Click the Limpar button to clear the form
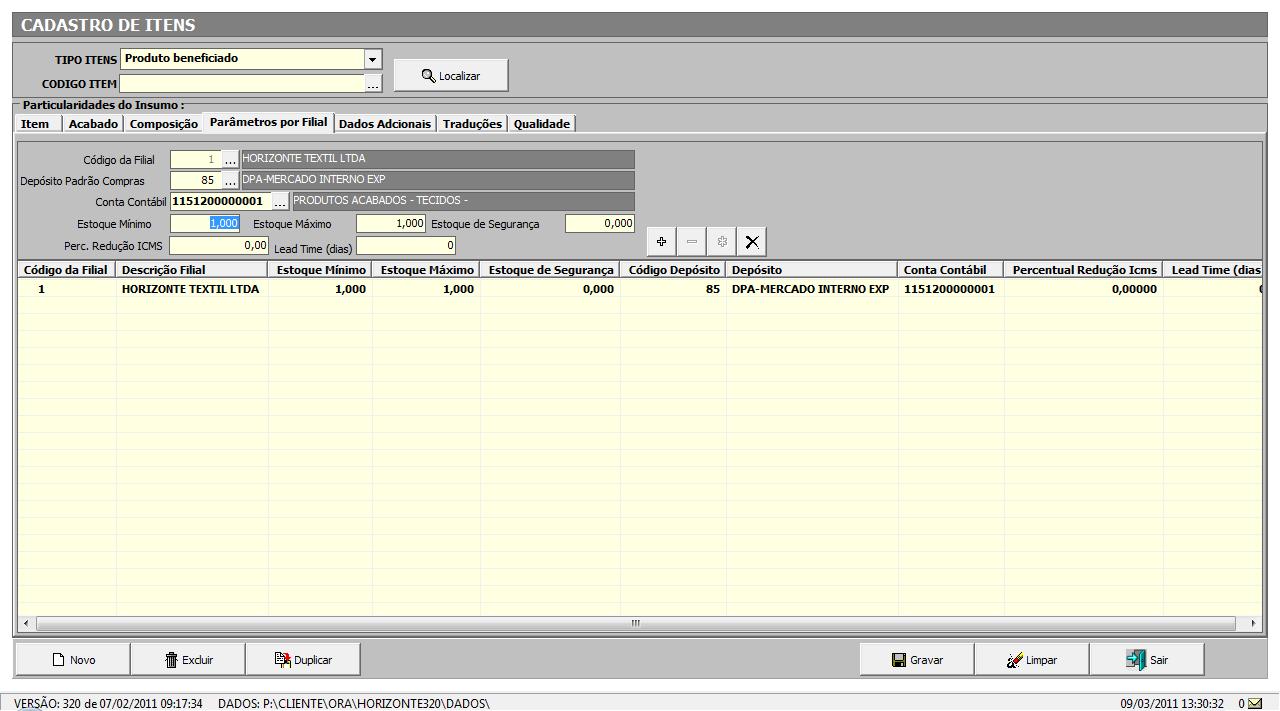The height and width of the screenshot is (711, 1280). coord(1031,660)
